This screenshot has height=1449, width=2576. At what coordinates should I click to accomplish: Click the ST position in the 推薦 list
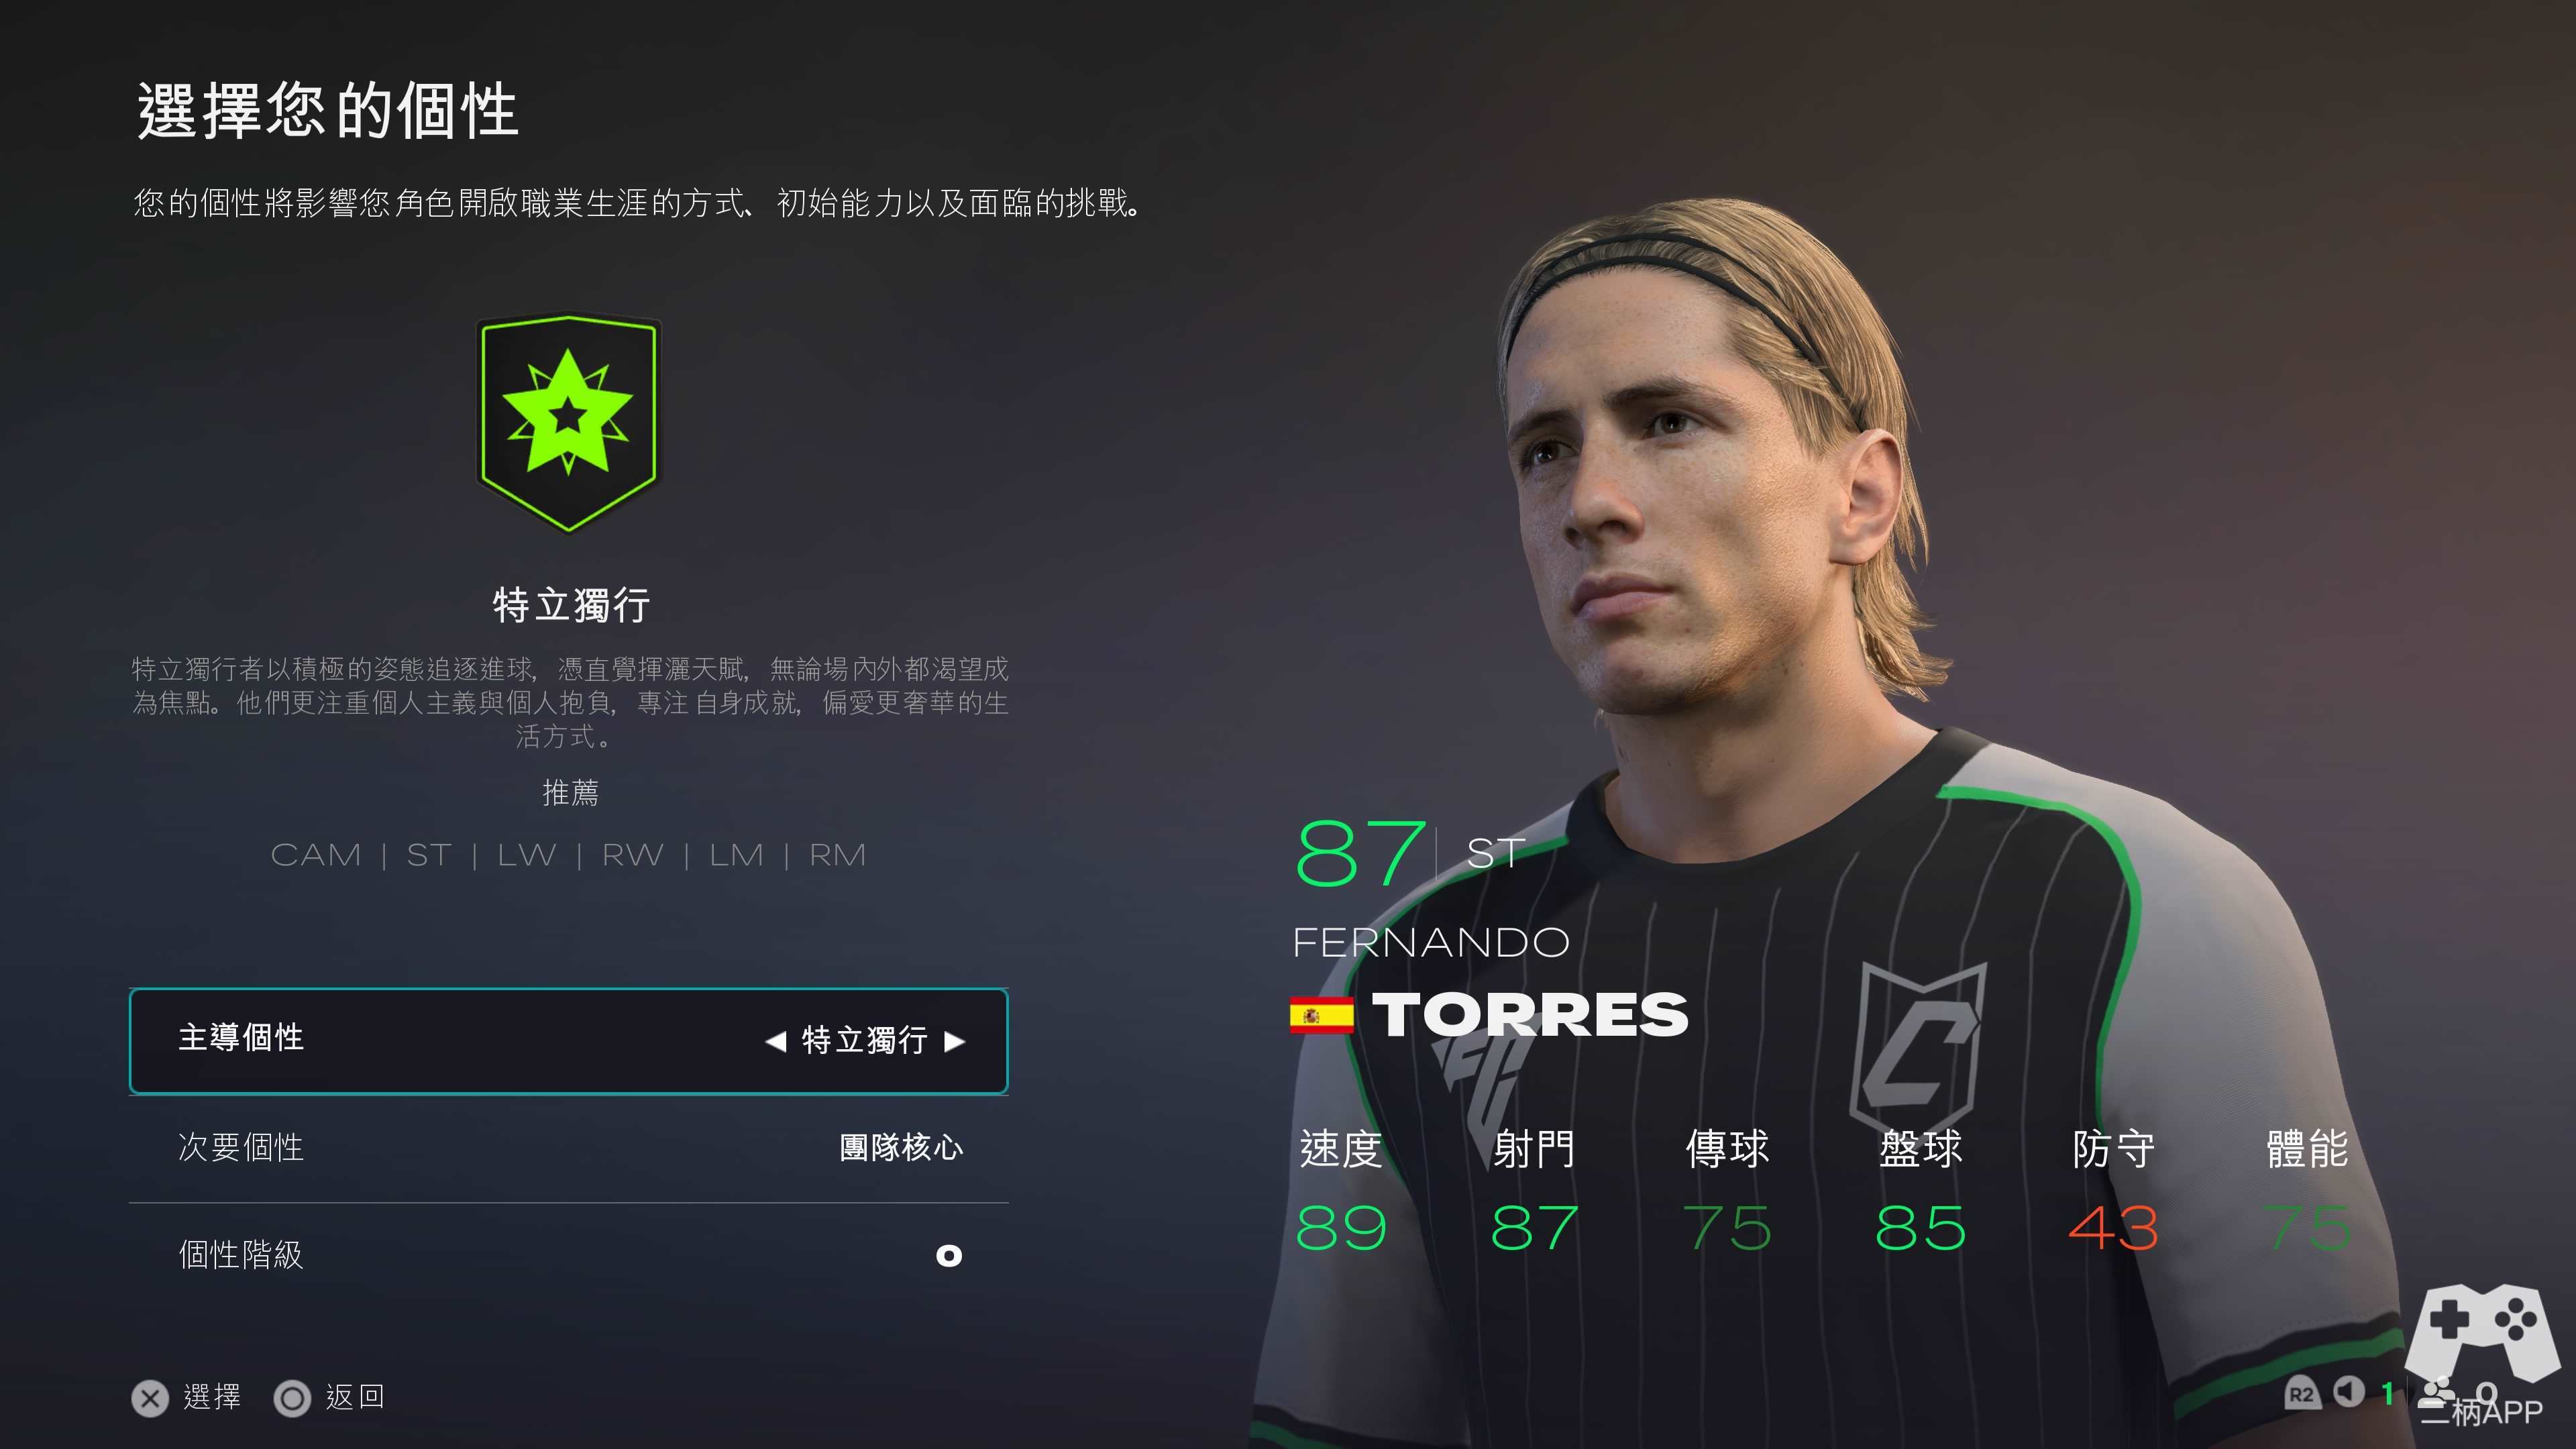pyautogui.click(x=429, y=856)
